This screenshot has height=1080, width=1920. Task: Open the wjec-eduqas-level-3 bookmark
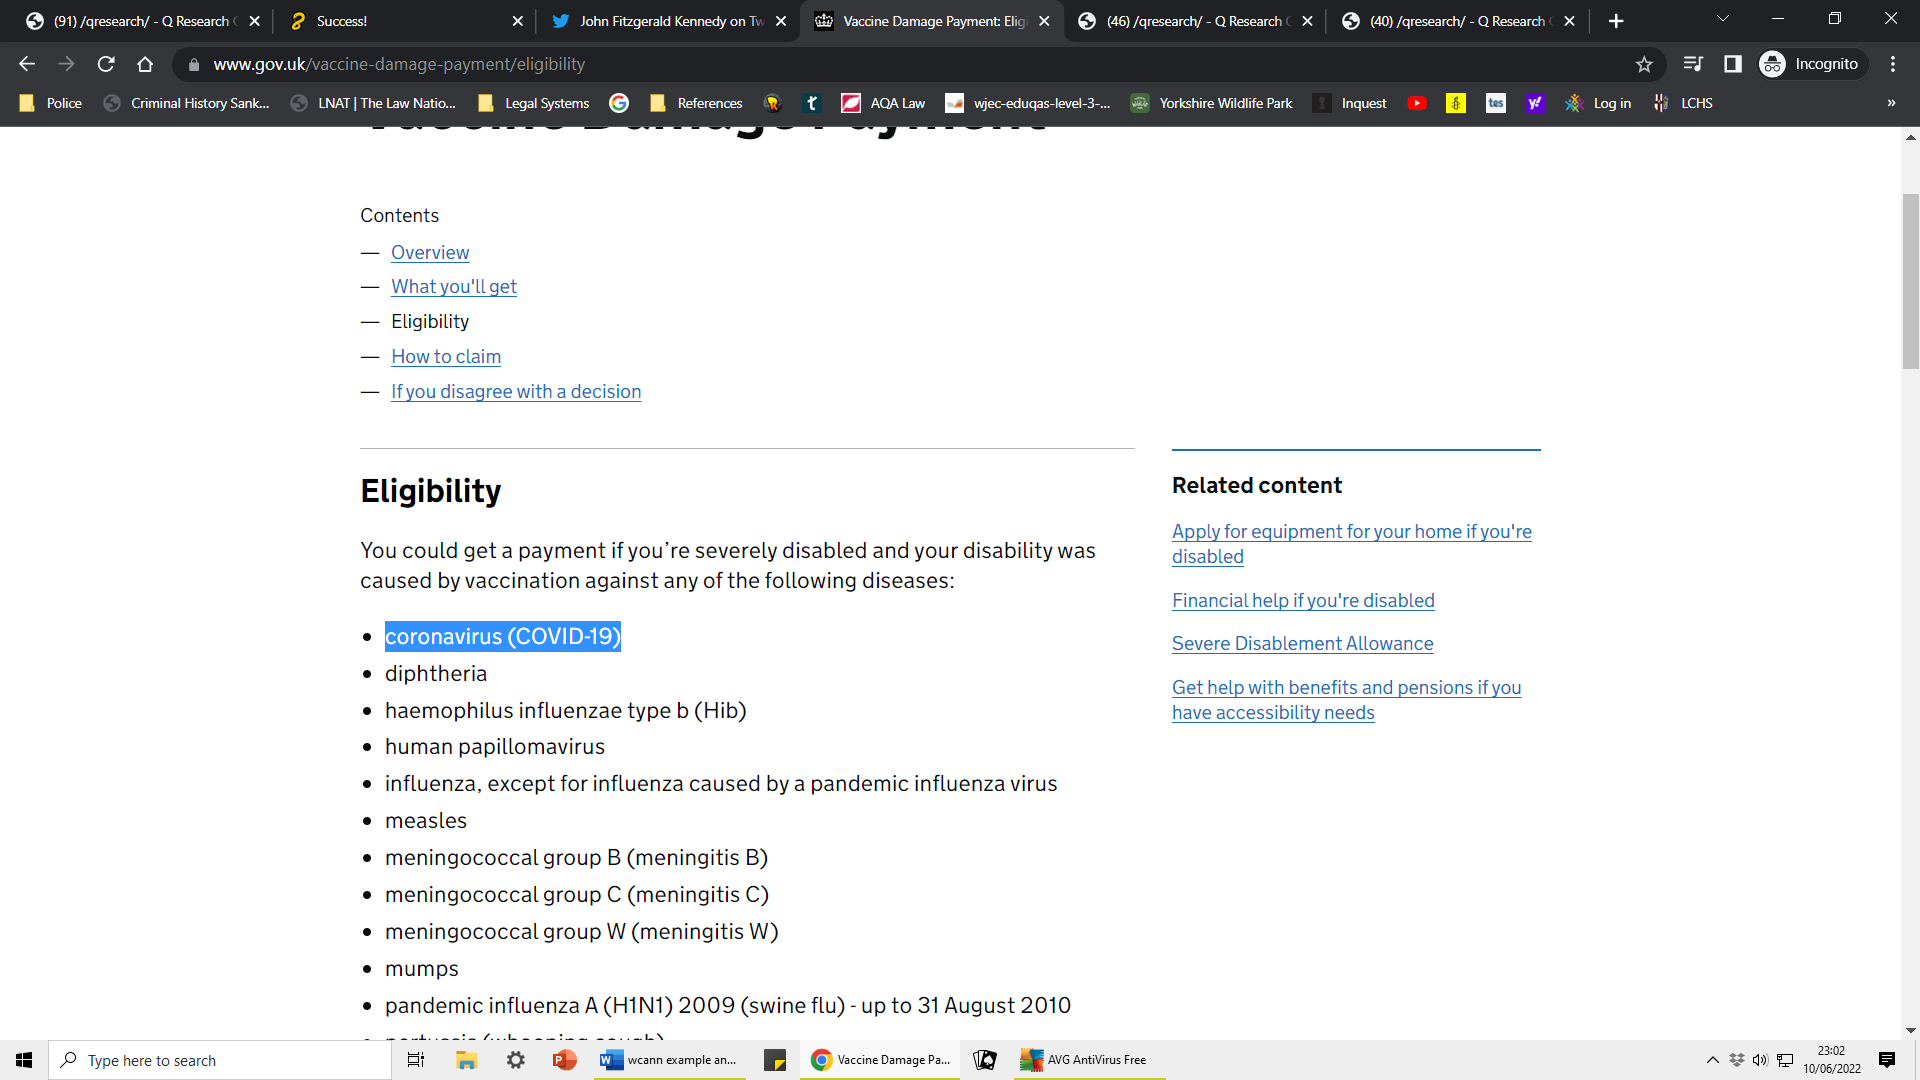1029,103
